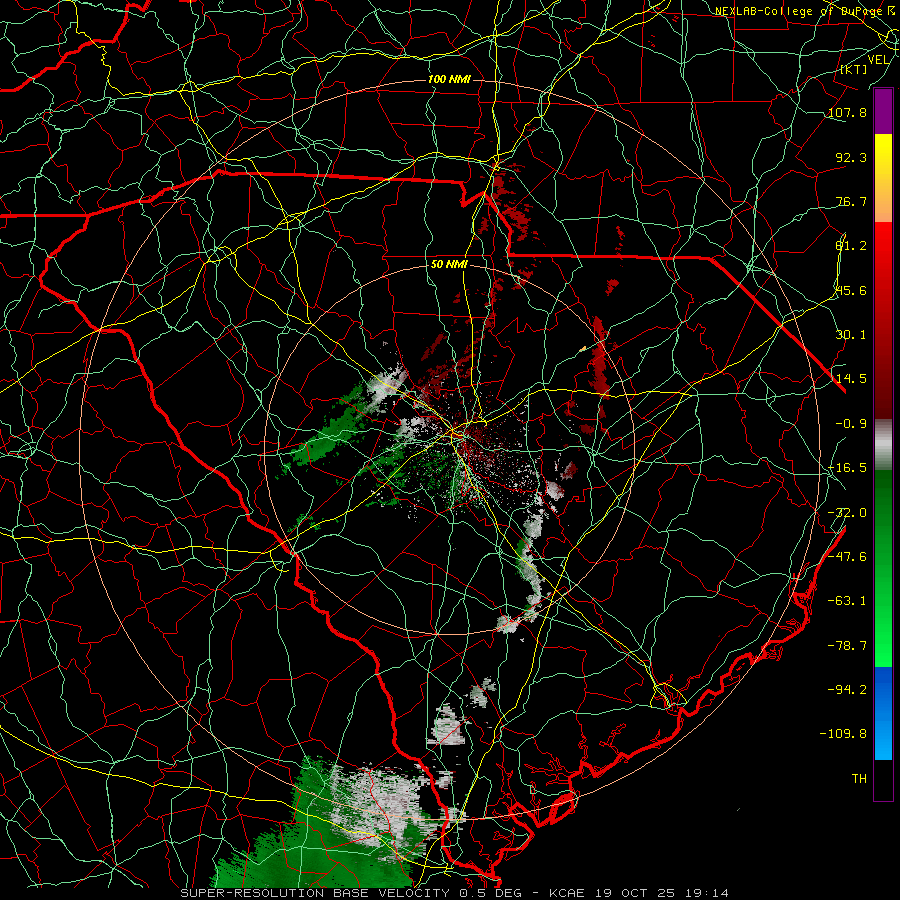Click the [KT] units label
Viewport: 900px width, 900px height.
coord(854,69)
